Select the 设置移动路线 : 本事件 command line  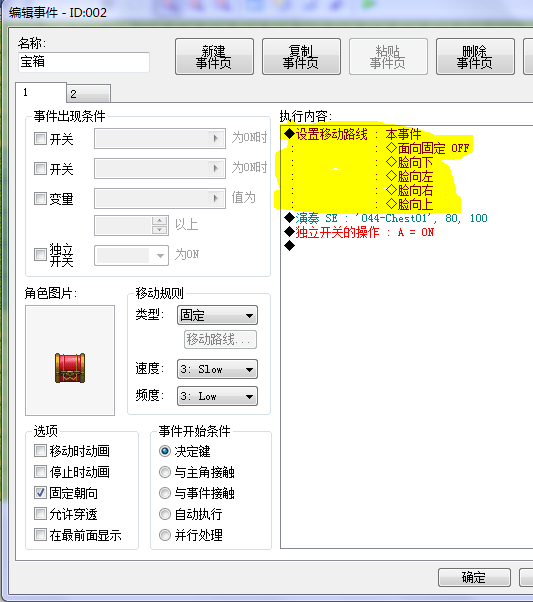pos(353,134)
